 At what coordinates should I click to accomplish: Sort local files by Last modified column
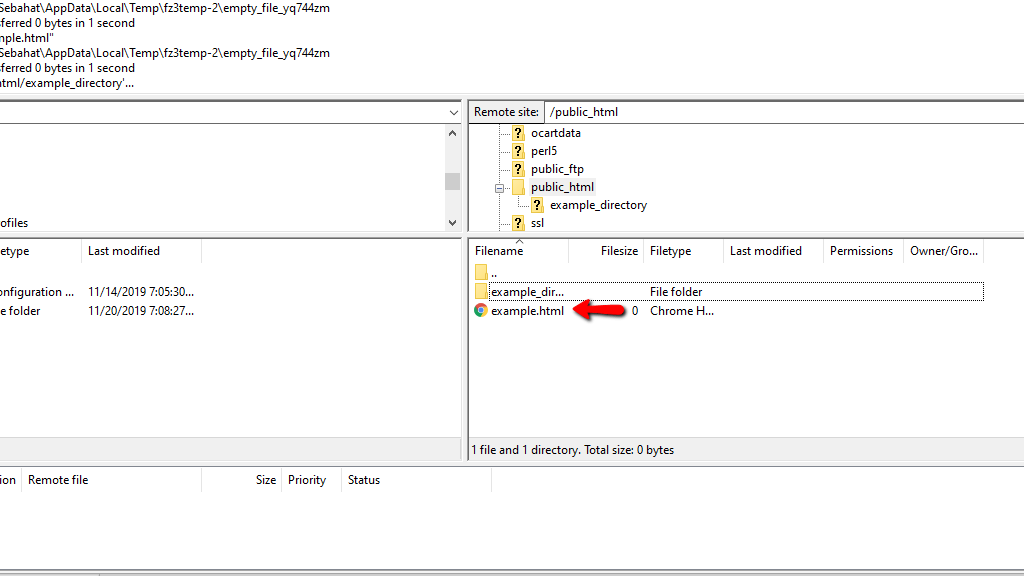tap(141, 251)
